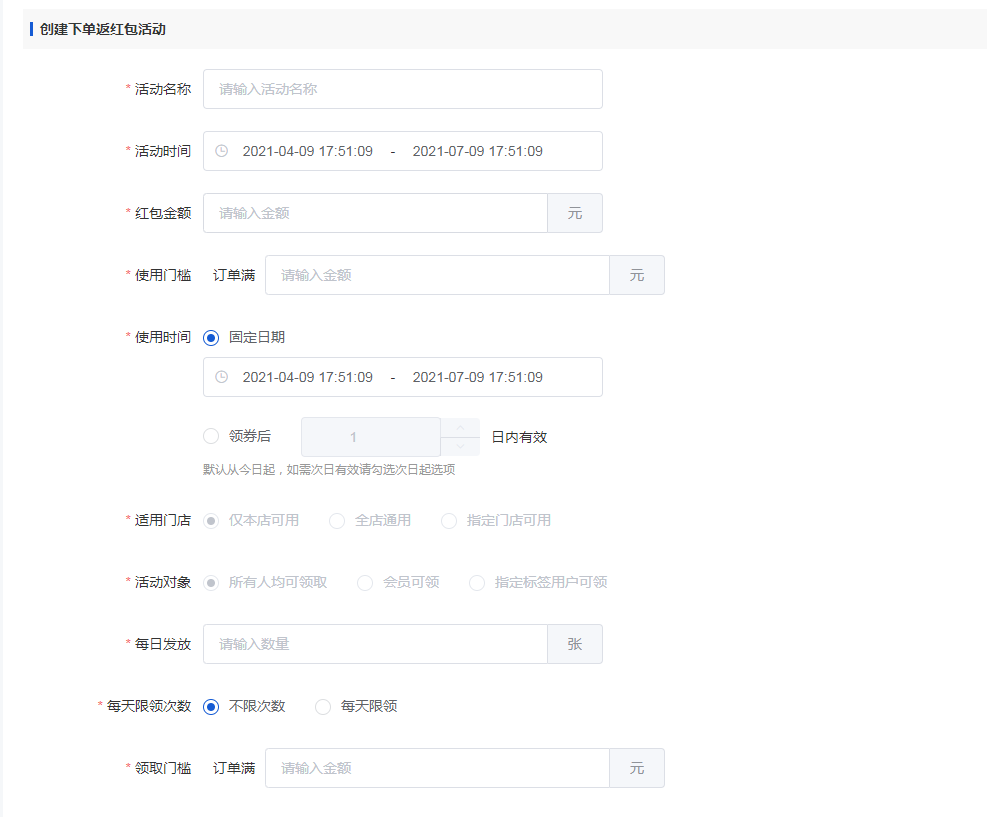Click the 日内有效 label

point(519,437)
